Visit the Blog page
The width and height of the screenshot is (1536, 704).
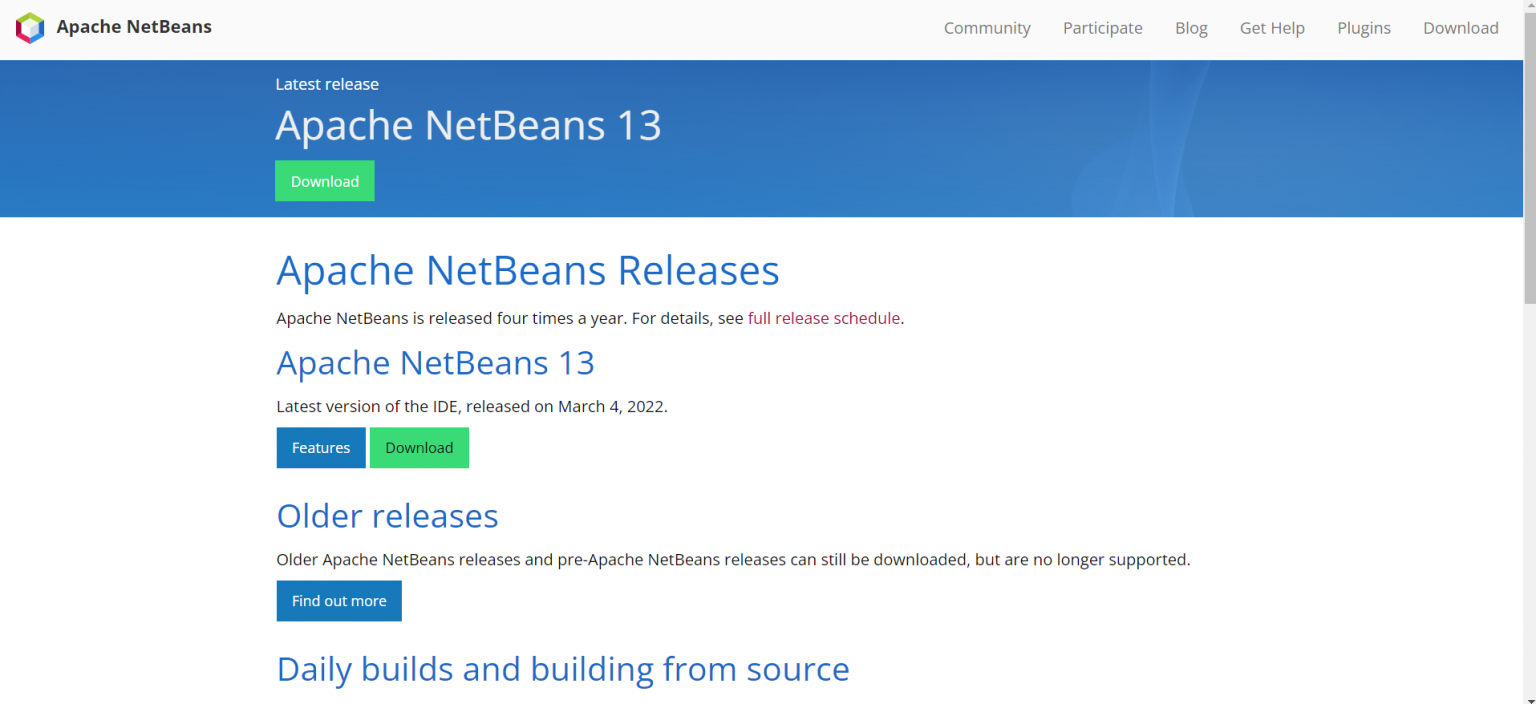tap(1191, 28)
